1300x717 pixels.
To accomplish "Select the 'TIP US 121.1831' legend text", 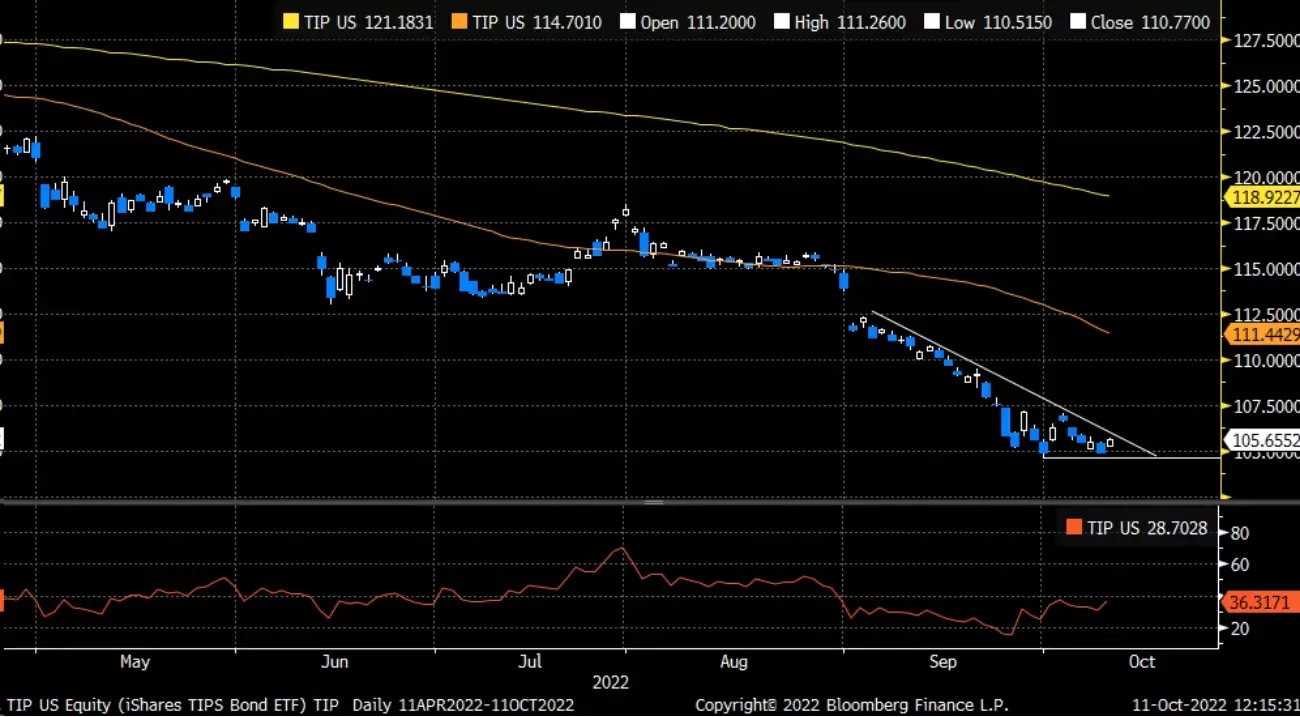I will pyautogui.click(x=370, y=22).
